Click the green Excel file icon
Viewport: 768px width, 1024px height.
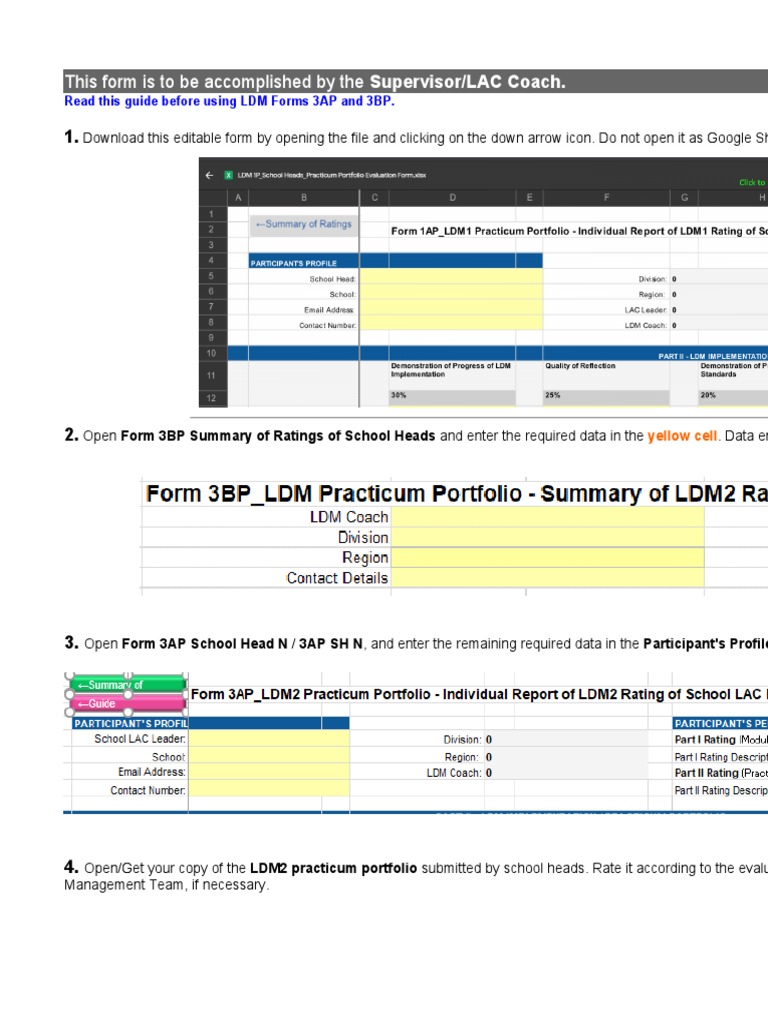[229, 175]
